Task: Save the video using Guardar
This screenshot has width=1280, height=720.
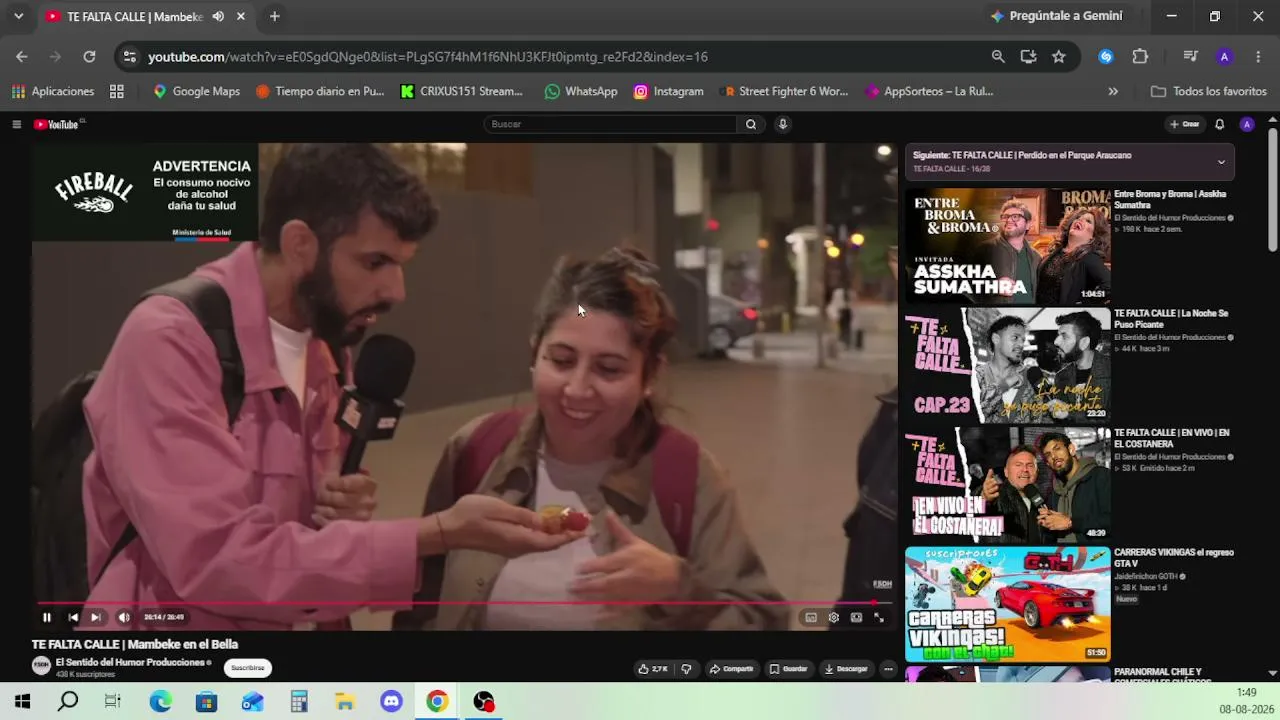Action: (789, 669)
